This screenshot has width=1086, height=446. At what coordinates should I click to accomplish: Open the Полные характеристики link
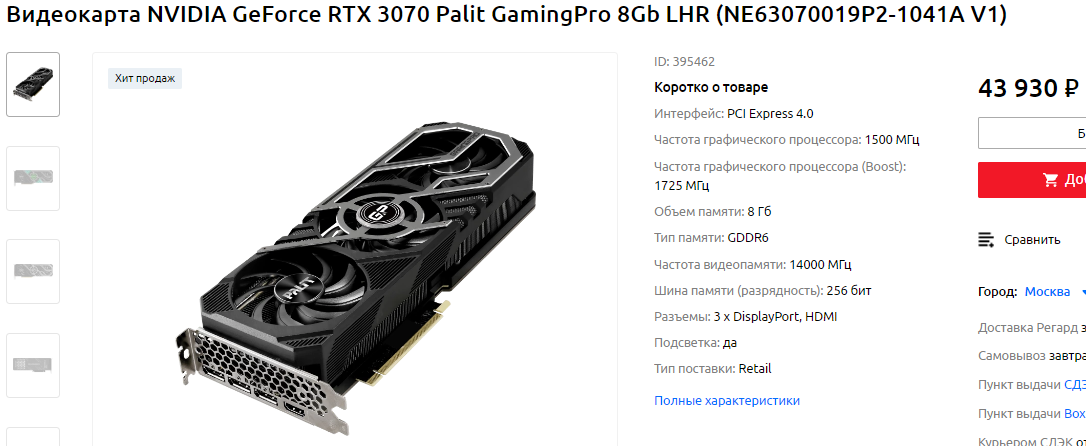coord(727,400)
